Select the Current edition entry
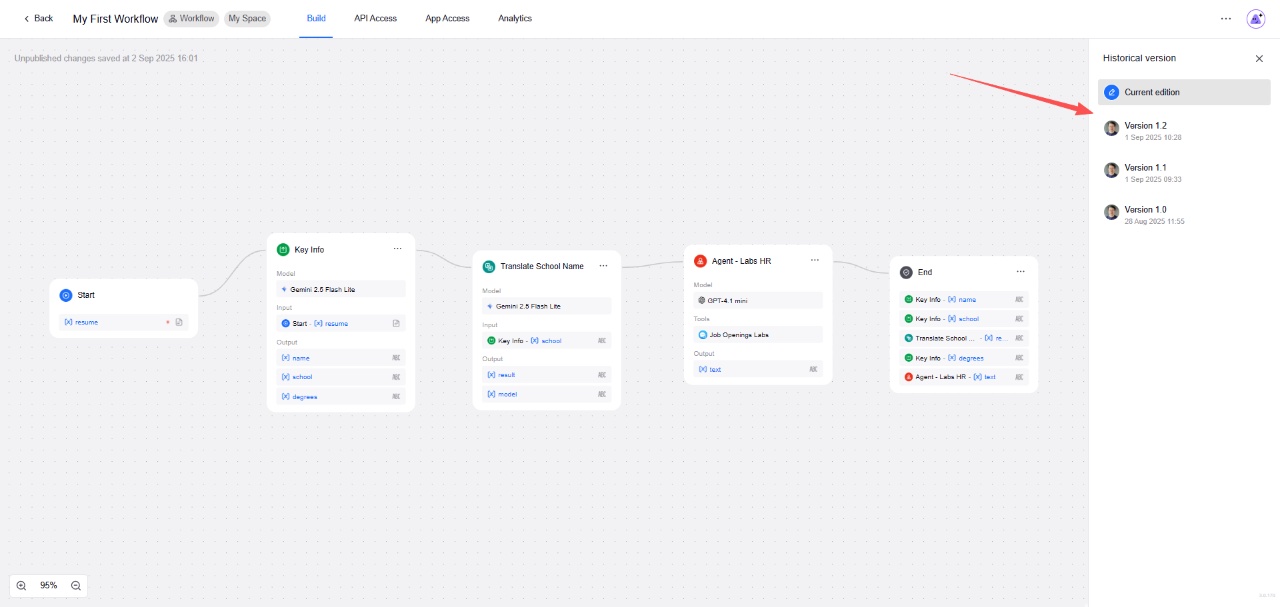The width and height of the screenshot is (1280, 607). 1184,92
